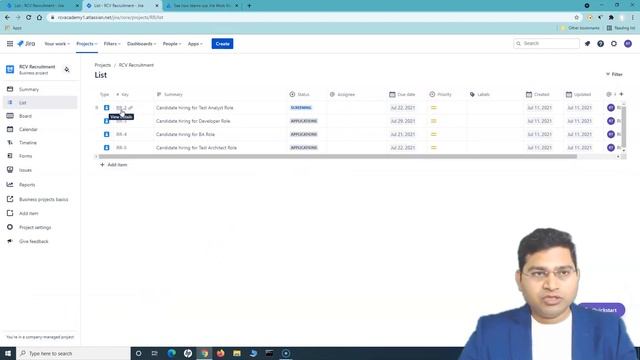Click the list vertical scrollbar
Screen dimensions: 640x360
coord(623,126)
